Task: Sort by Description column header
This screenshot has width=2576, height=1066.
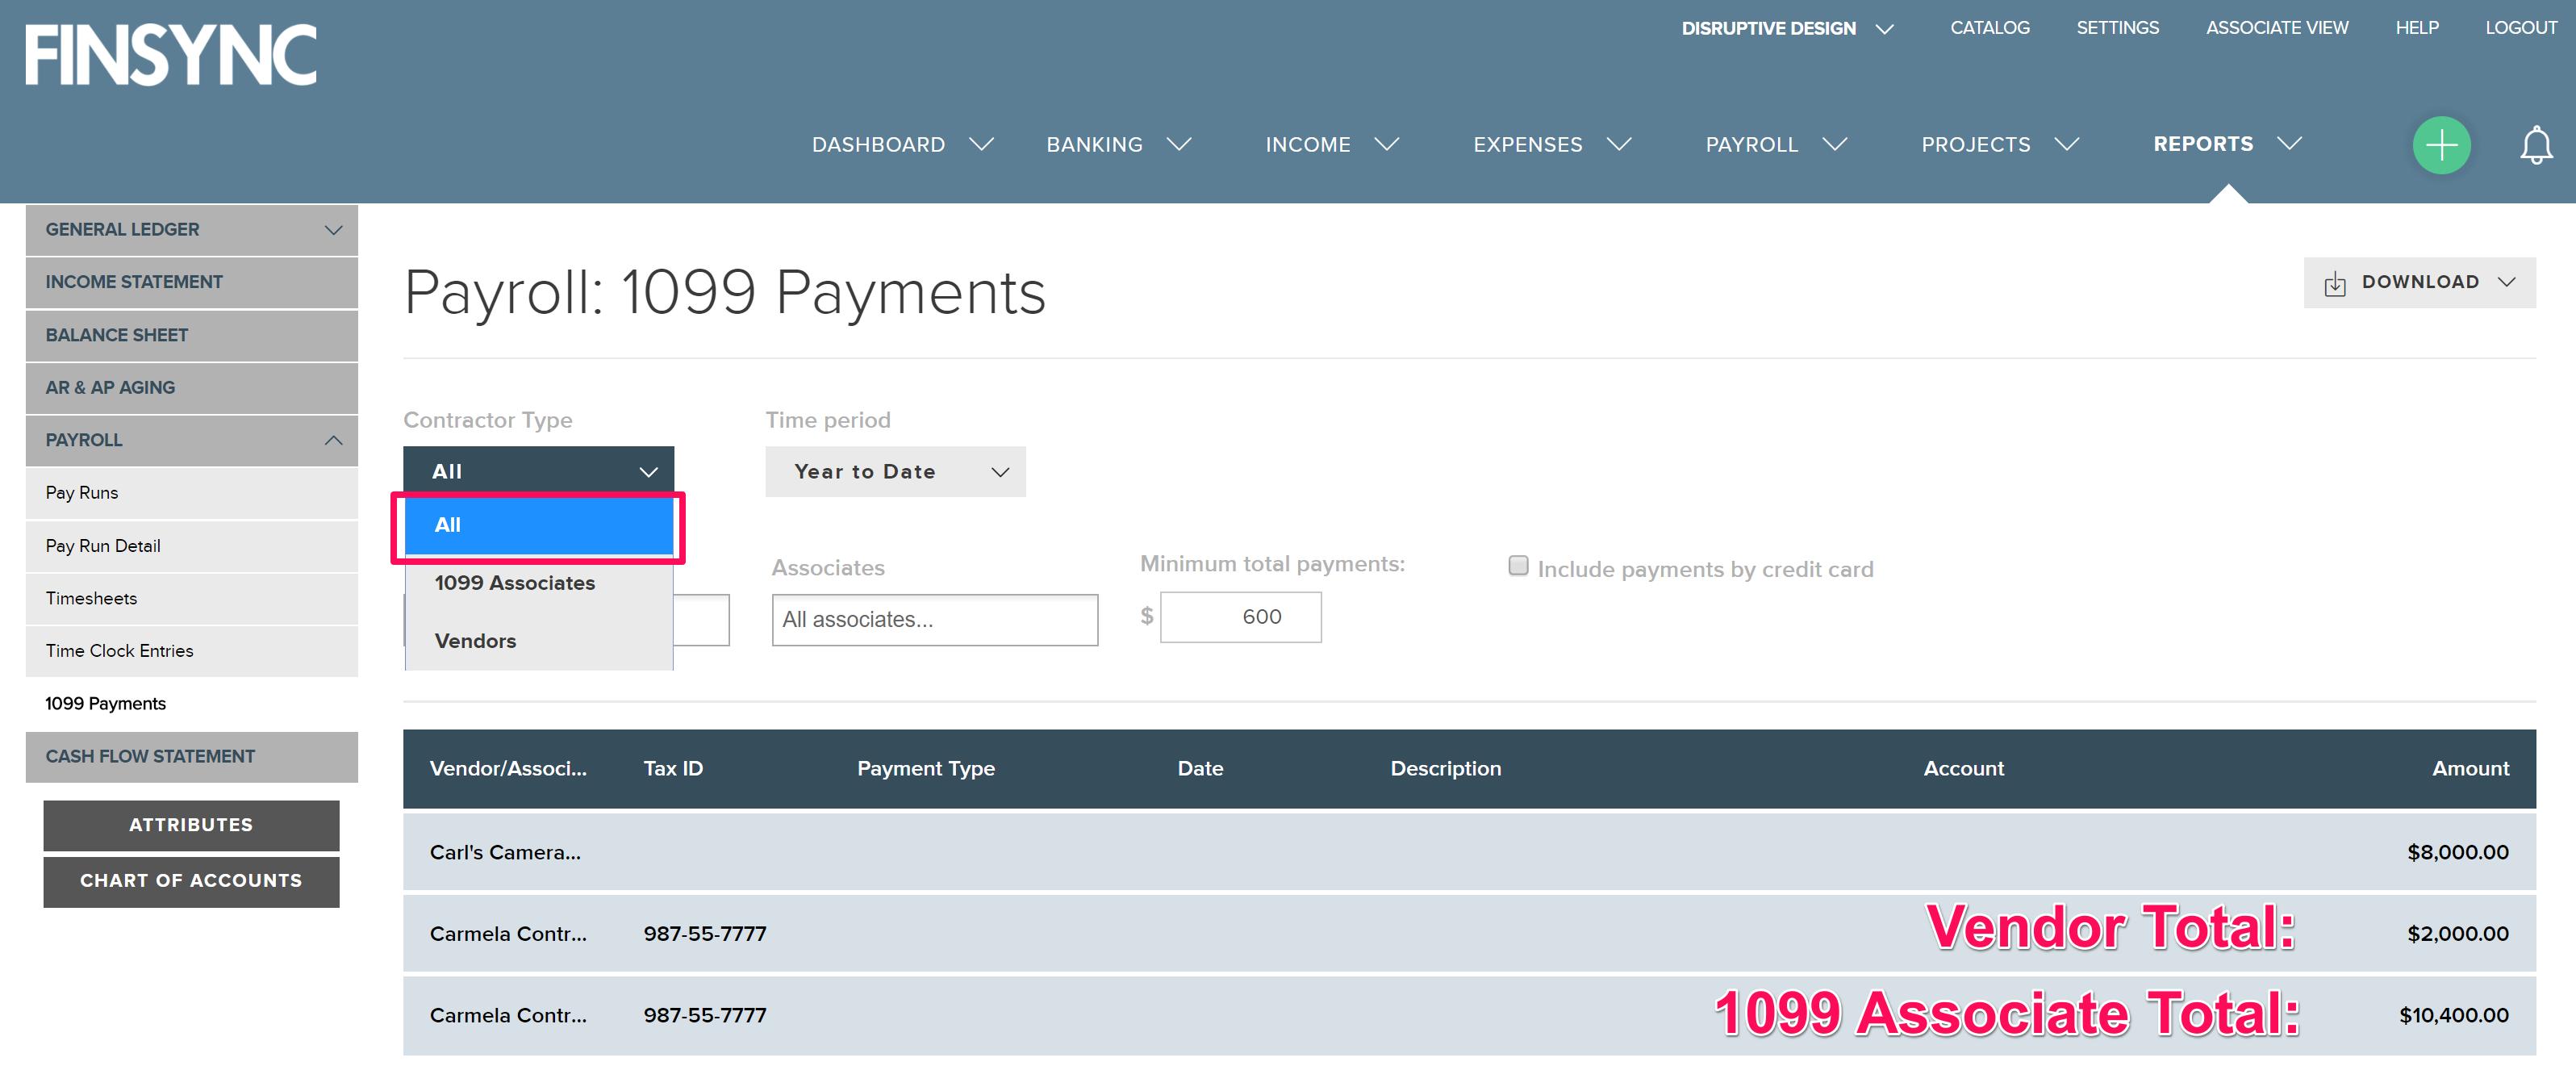Action: pyautogui.click(x=1445, y=769)
